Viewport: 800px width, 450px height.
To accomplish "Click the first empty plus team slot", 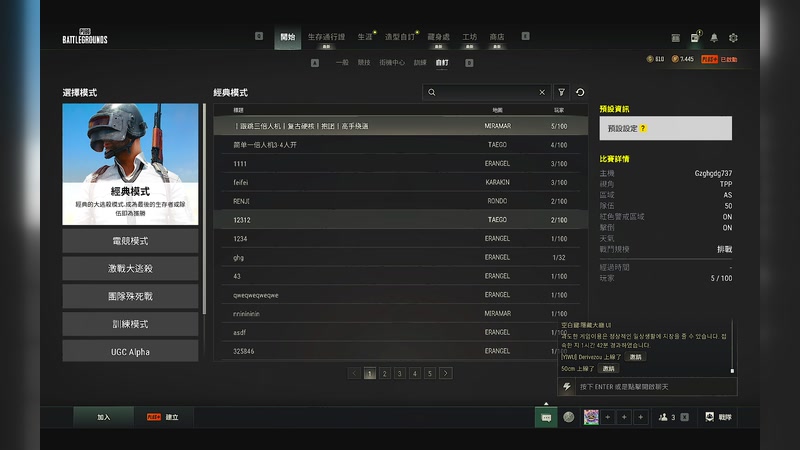I will (608, 417).
